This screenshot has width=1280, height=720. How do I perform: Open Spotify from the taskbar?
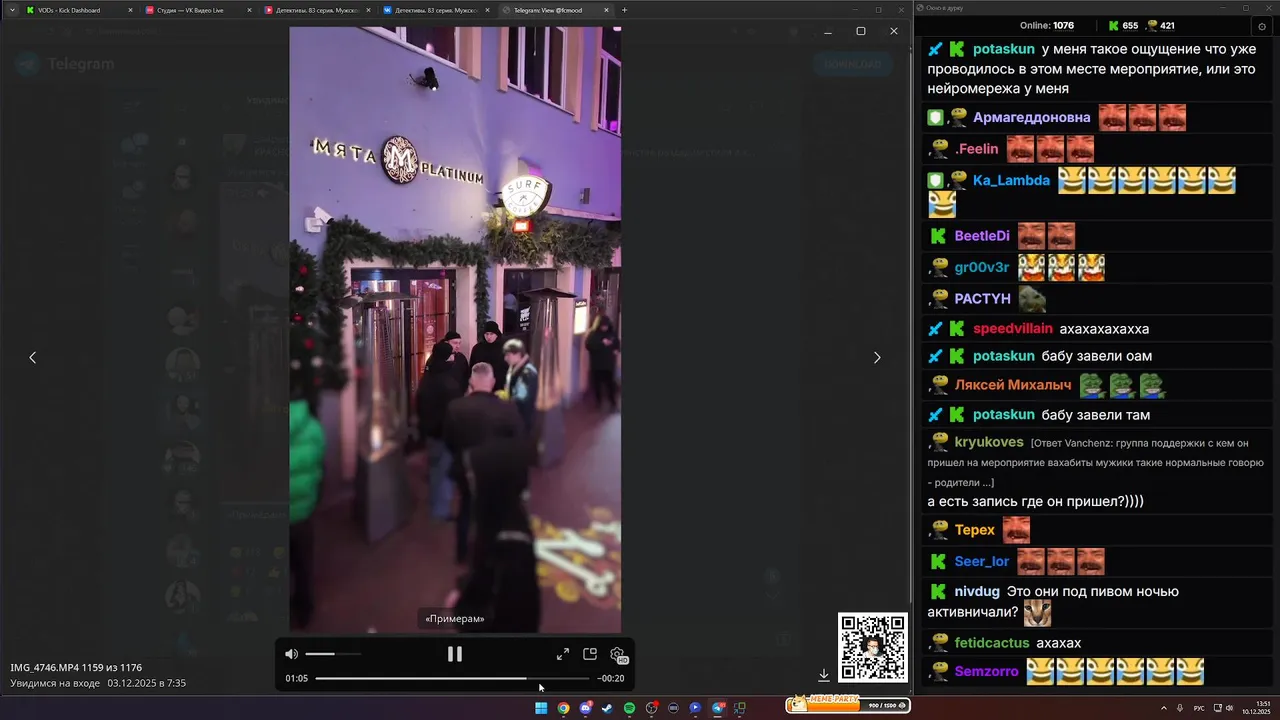tap(629, 708)
